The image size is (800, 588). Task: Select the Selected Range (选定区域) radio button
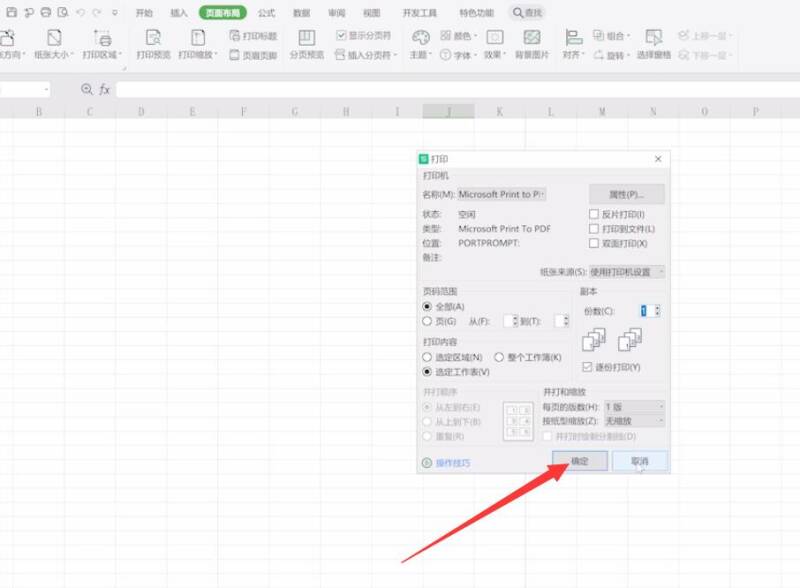[x=427, y=357]
